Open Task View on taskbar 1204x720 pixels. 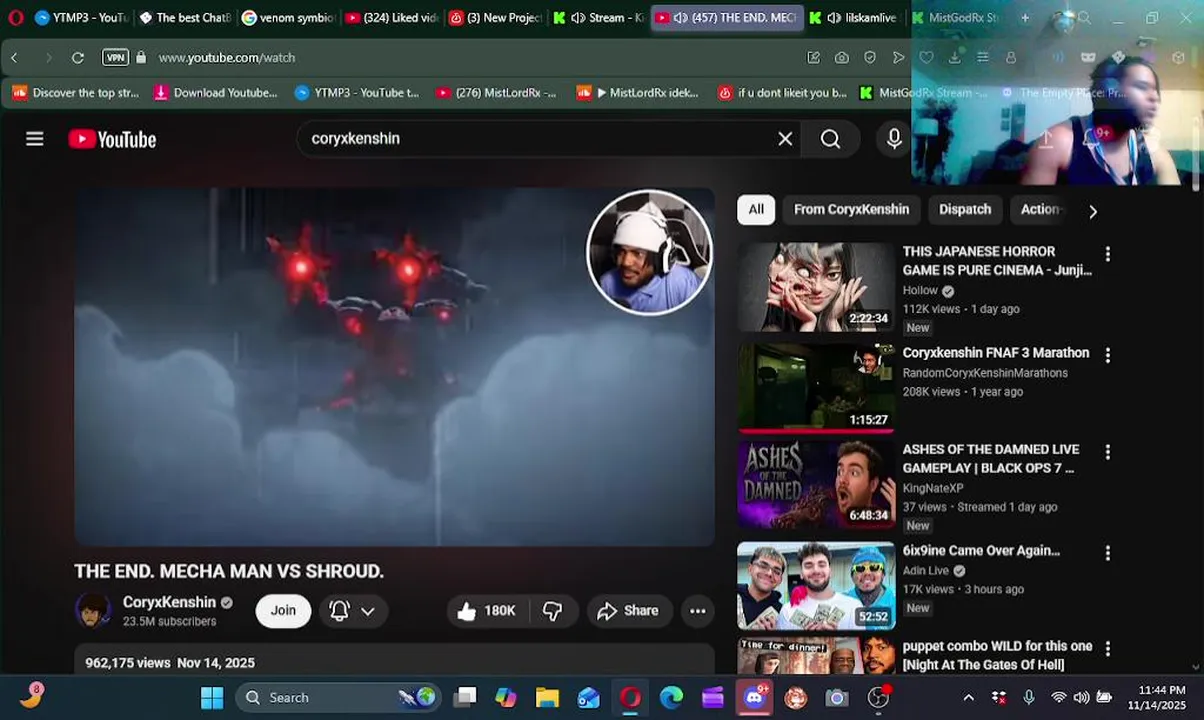(x=465, y=698)
